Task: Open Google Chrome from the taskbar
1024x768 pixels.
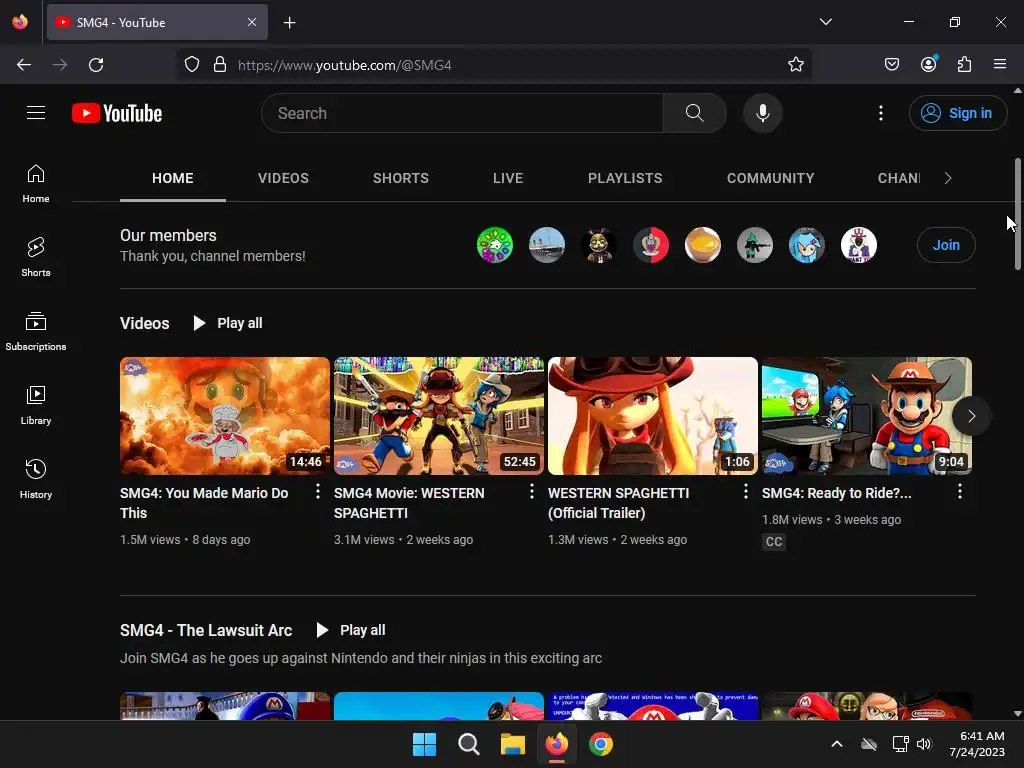Action: (x=601, y=744)
